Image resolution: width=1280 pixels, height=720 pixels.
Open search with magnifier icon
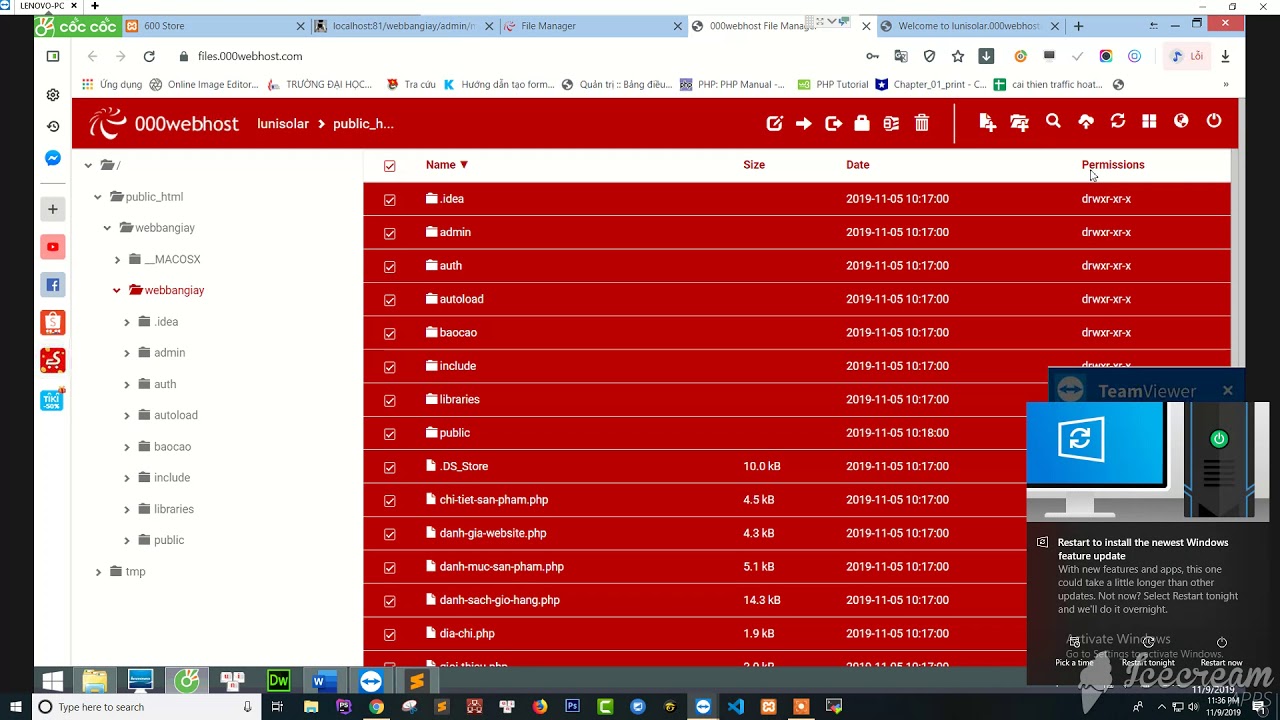click(x=1053, y=121)
